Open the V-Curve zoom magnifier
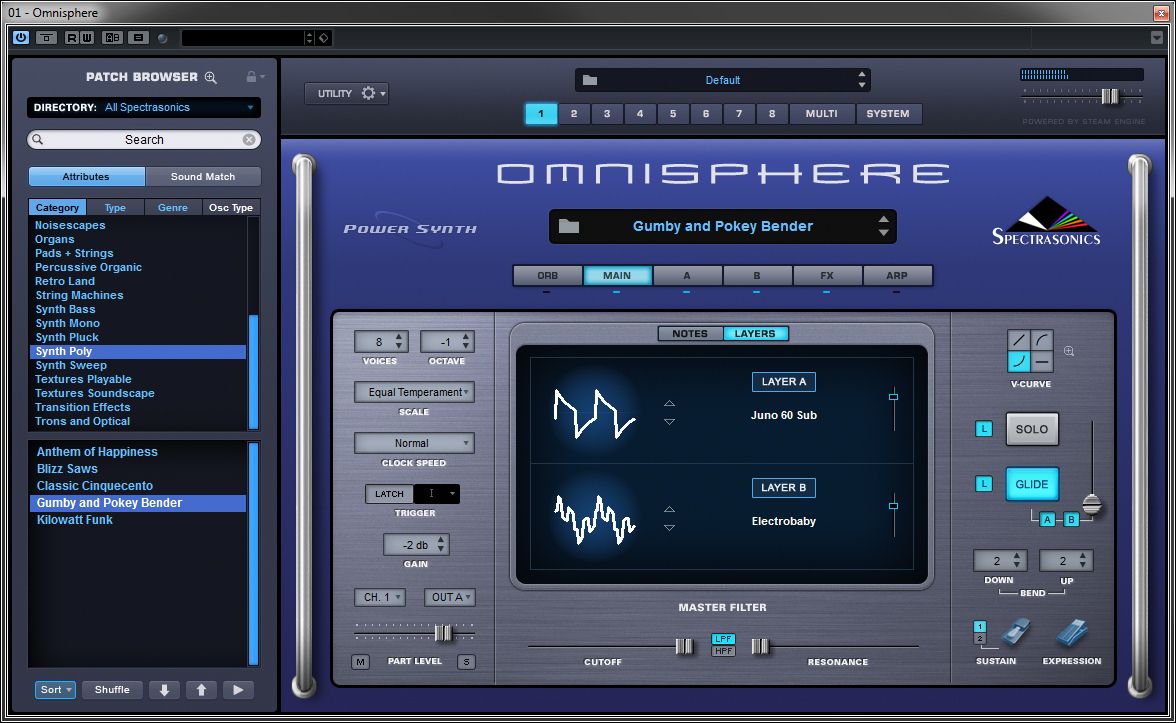The height and width of the screenshot is (723, 1176). (x=1069, y=351)
